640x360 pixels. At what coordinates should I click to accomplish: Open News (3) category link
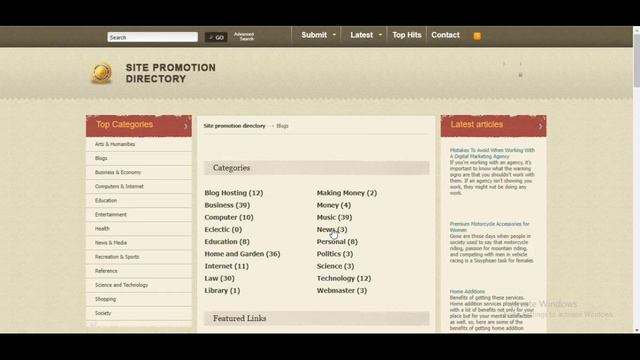(x=332, y=229)
